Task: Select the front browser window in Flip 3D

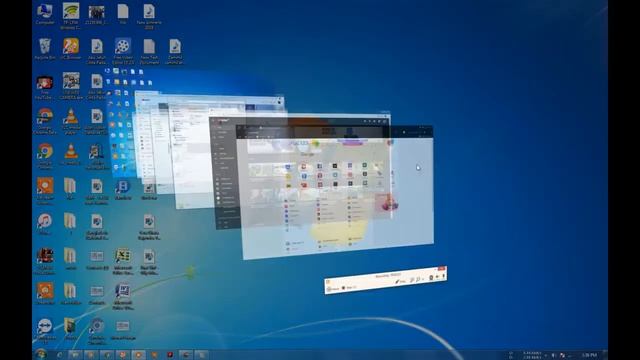Action: (x=338, y=192)
